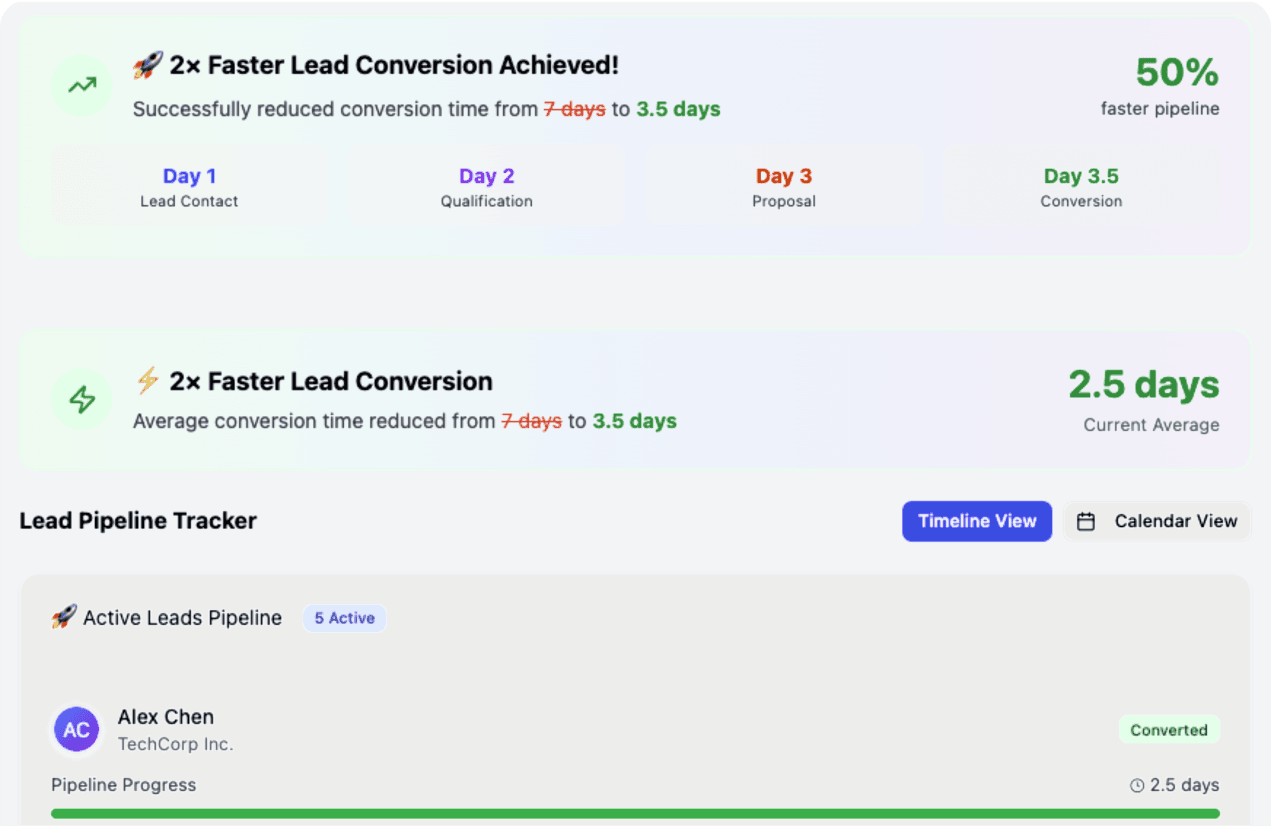Click the lightning bolt conversion badge icon
This screenshot has height=826, width=1271.
tap(148, 380)
